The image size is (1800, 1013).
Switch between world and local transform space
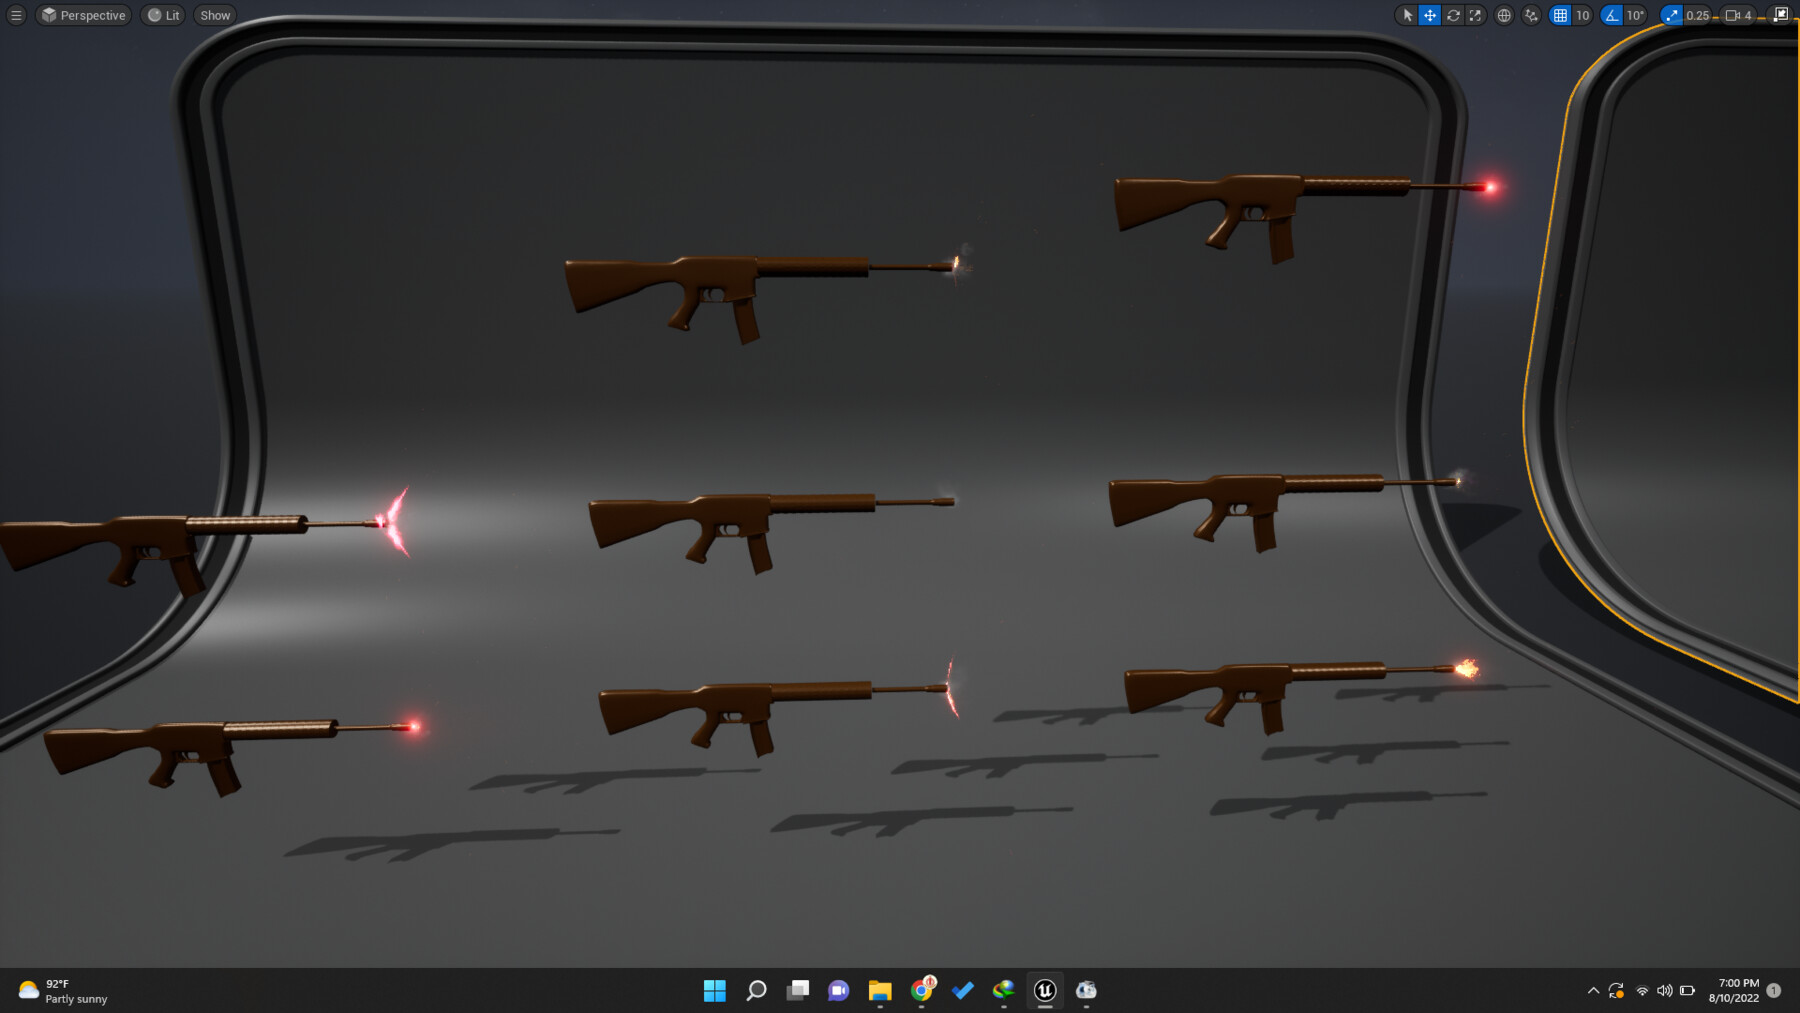[1504, 15]
